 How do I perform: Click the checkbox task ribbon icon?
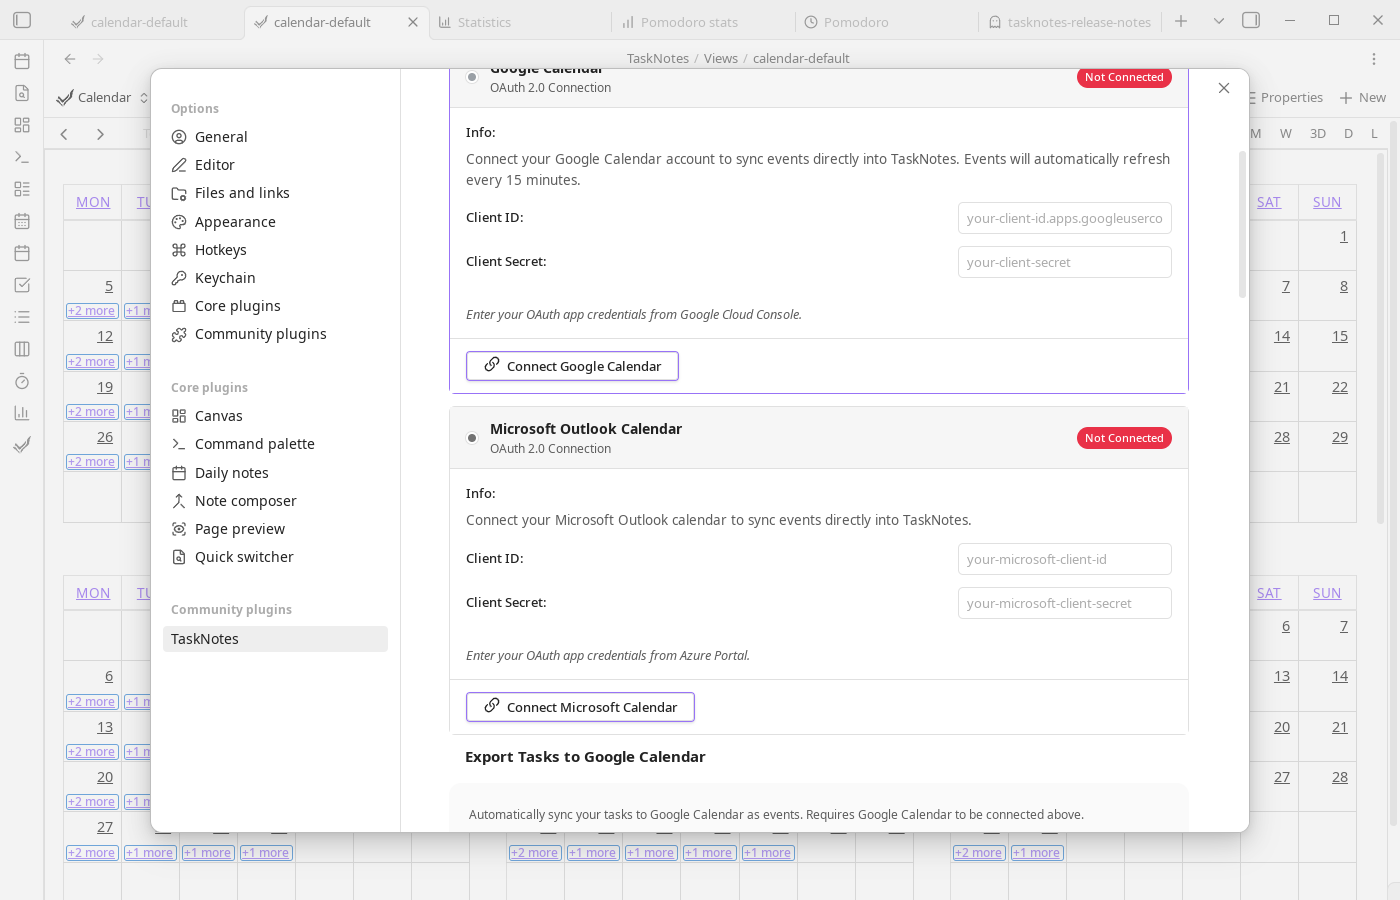pyautogui.click(x=22, y=285)
